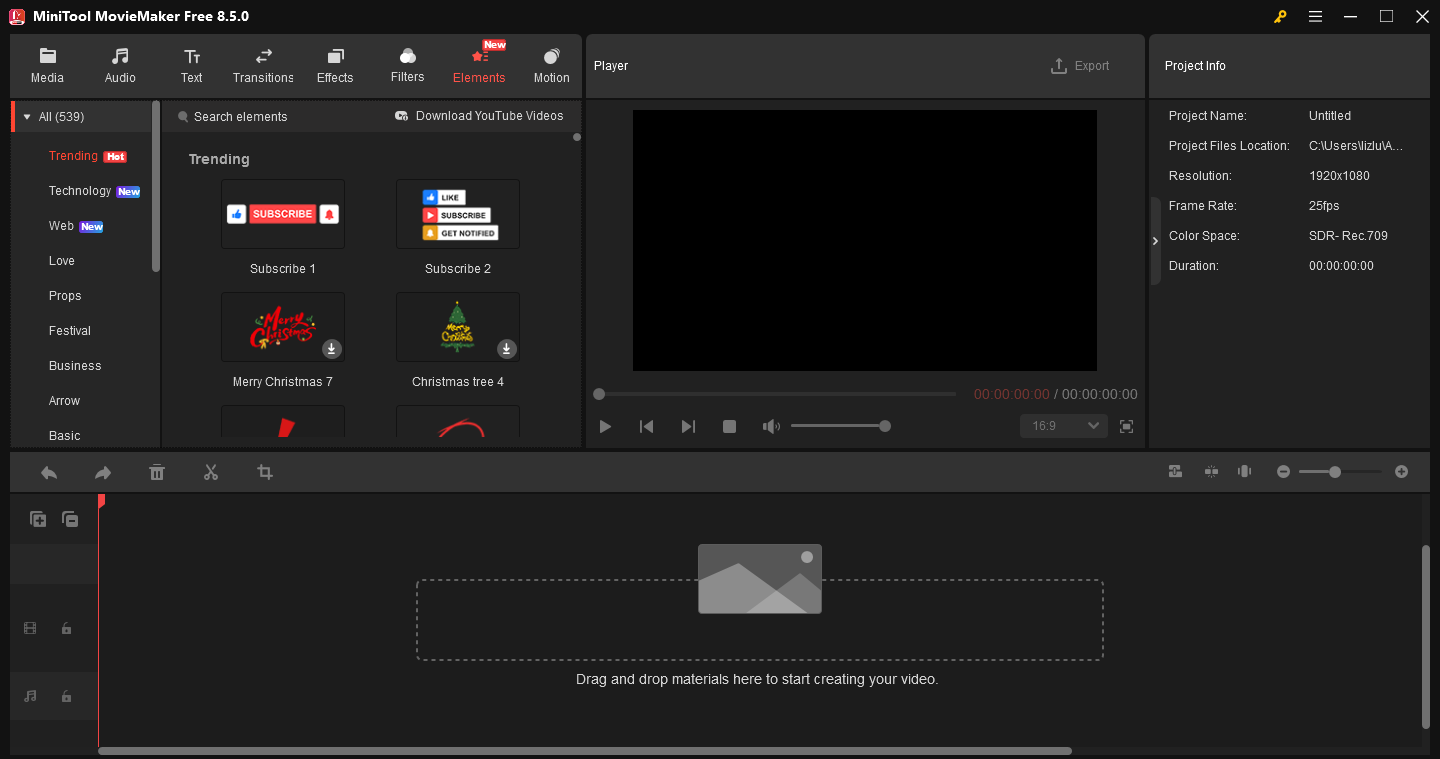Open the 16:9 aspect ratio dropdown
The height and width of the screenshot is (759, 1440).
coord(1063,425)
